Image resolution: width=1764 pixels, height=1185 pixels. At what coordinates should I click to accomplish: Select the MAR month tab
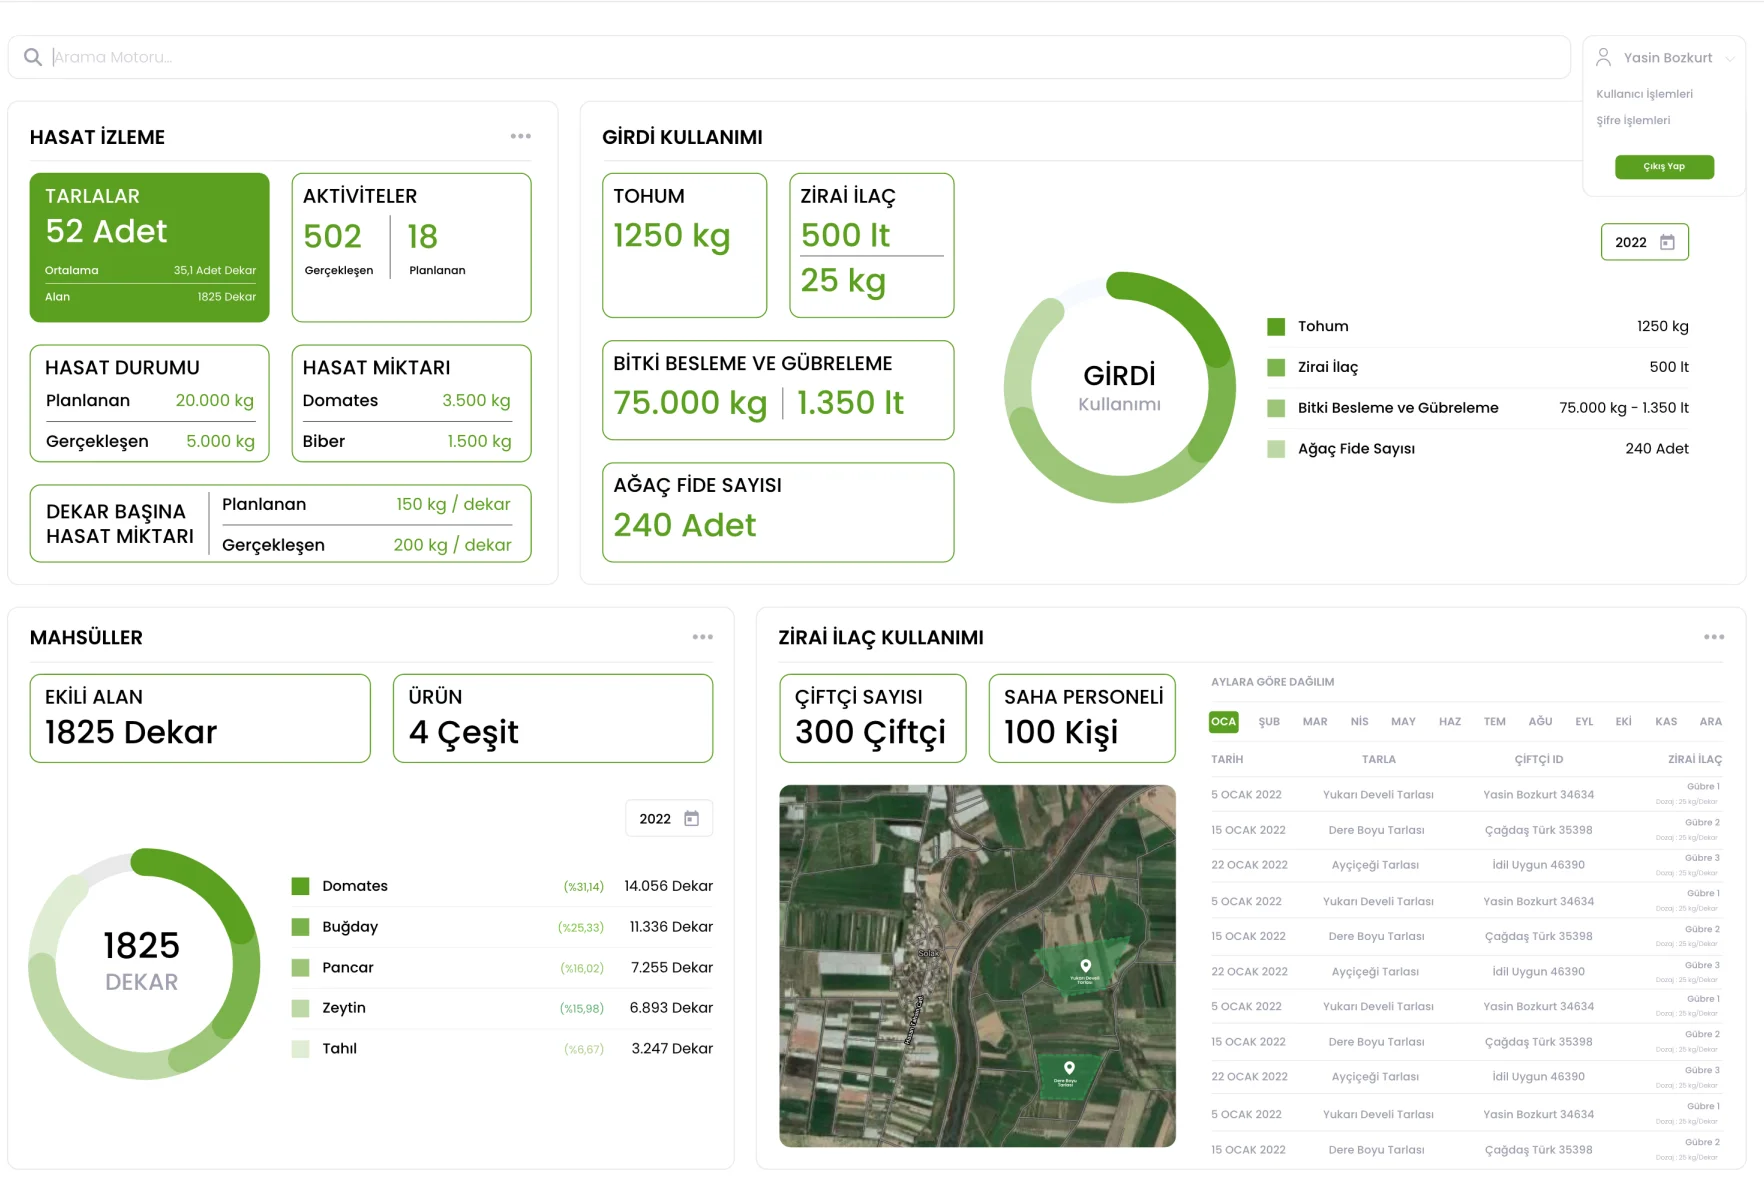(x=1315, y=721)
